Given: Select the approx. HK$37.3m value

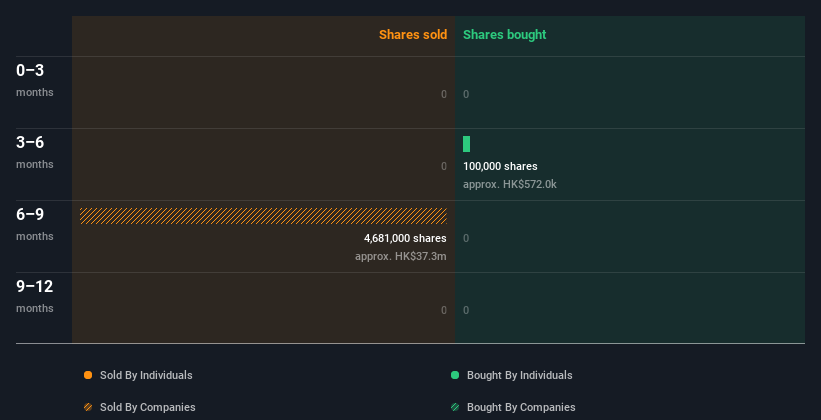Looking at the screenshot, I should coord(401,257).
